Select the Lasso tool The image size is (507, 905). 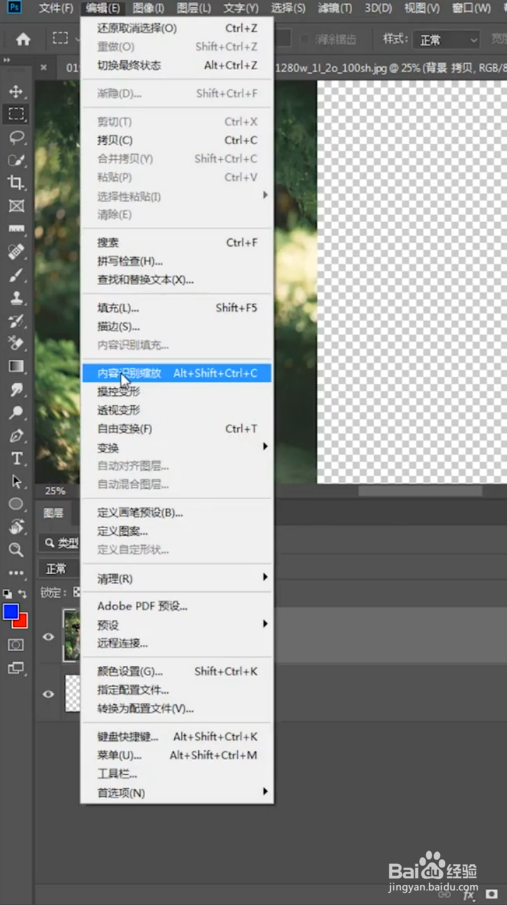coord(16,137)
